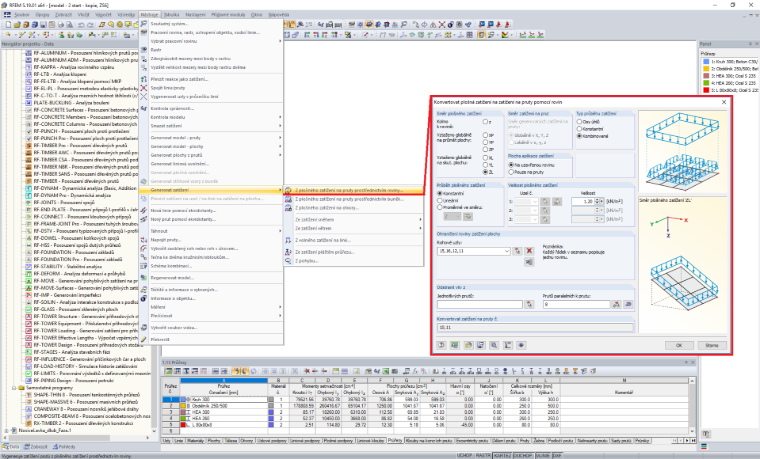This screenshot has width=760, height=459.
Task: Click the Undo arrow in main toolbar
Action: tap(81, 24)
